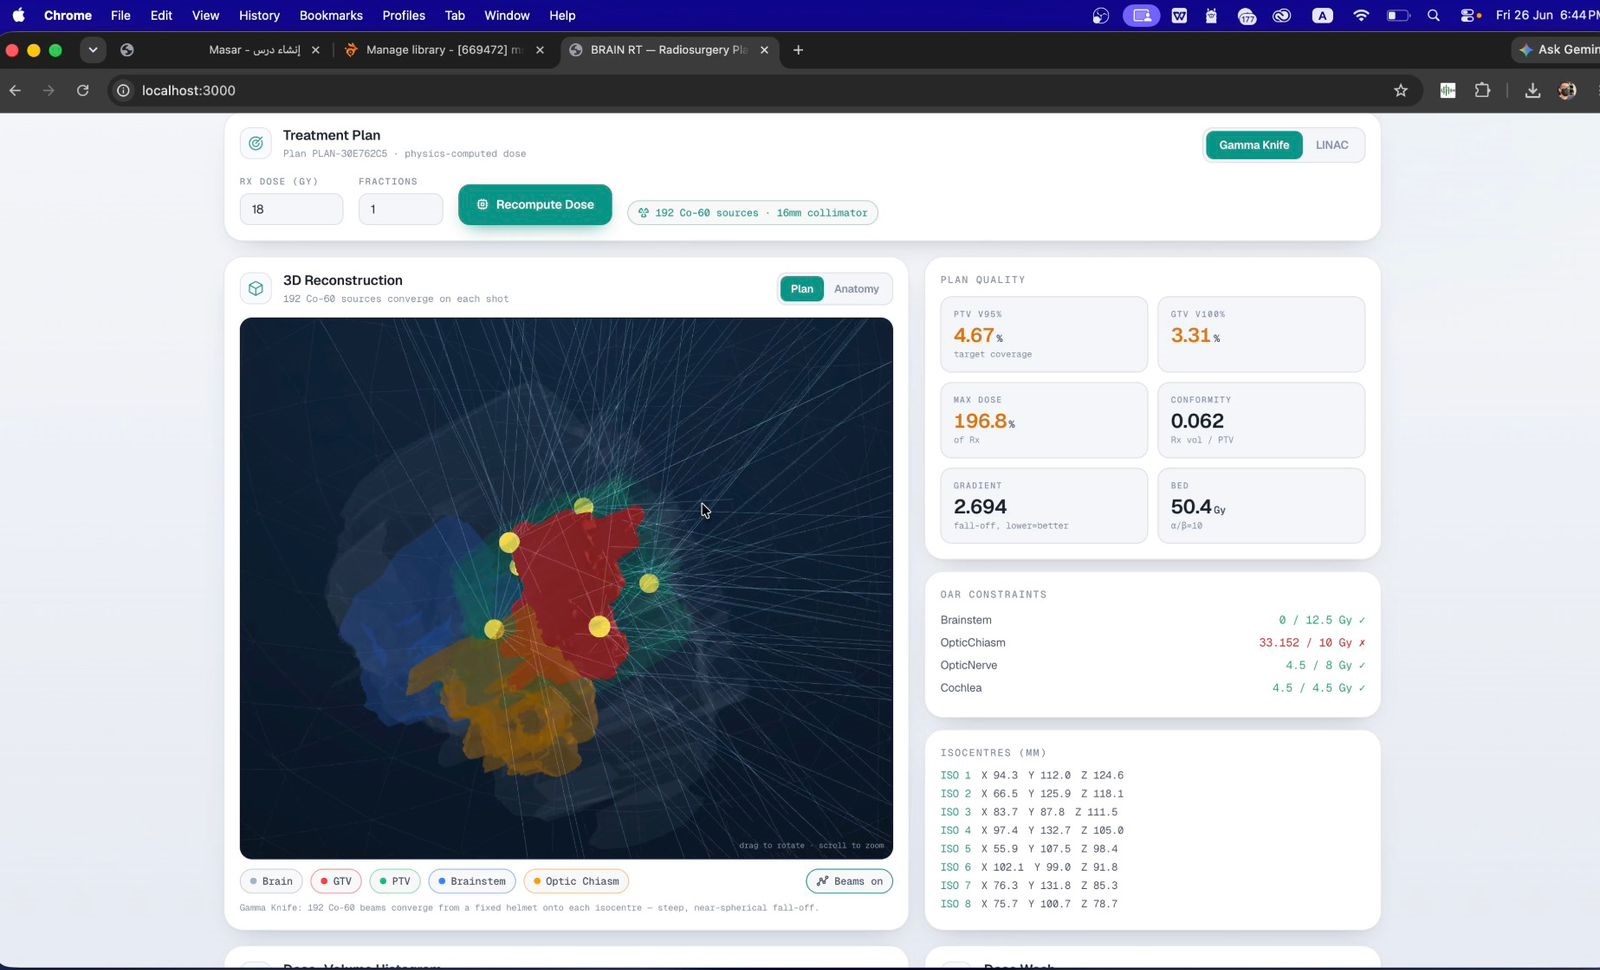Switch treatment mode to LINAC
1600x970 pixels.
tap(1332, 145)
